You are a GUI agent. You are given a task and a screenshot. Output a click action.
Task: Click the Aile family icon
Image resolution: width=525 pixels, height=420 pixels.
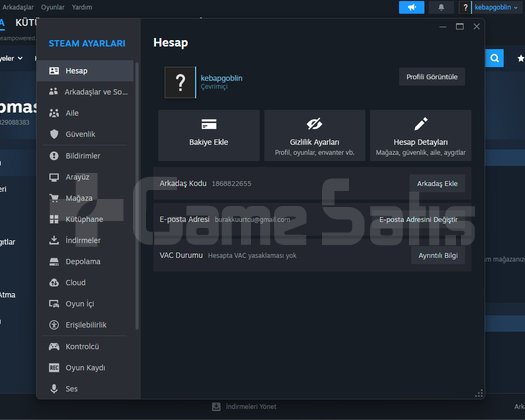tap(54, 113)
